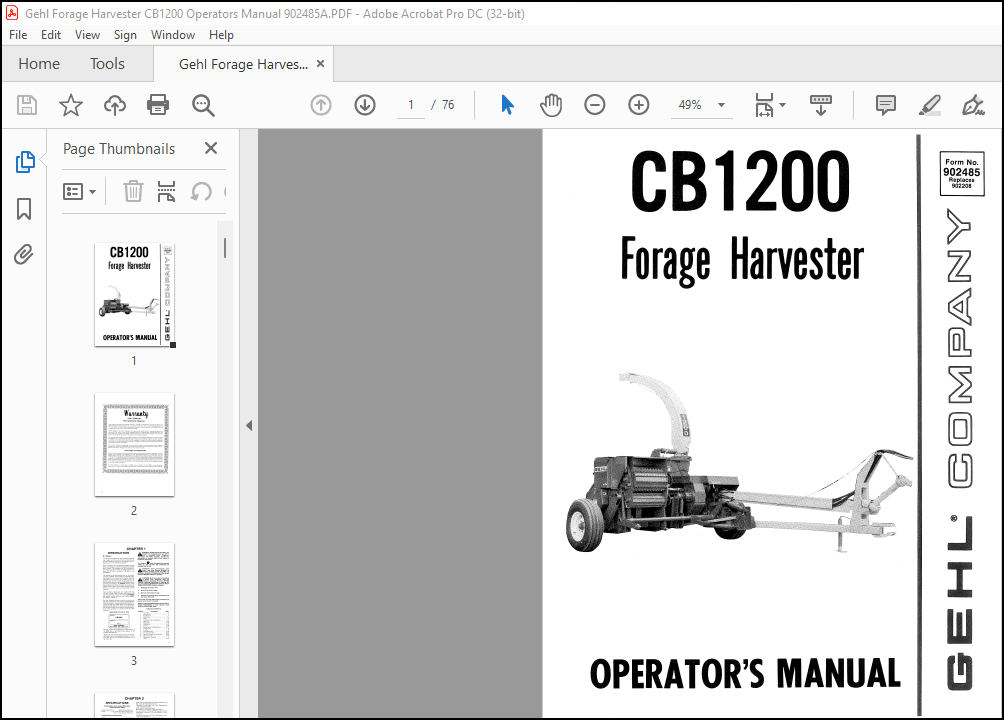
Task: Click the cloud upload share icon
Action: click(115, 105)
